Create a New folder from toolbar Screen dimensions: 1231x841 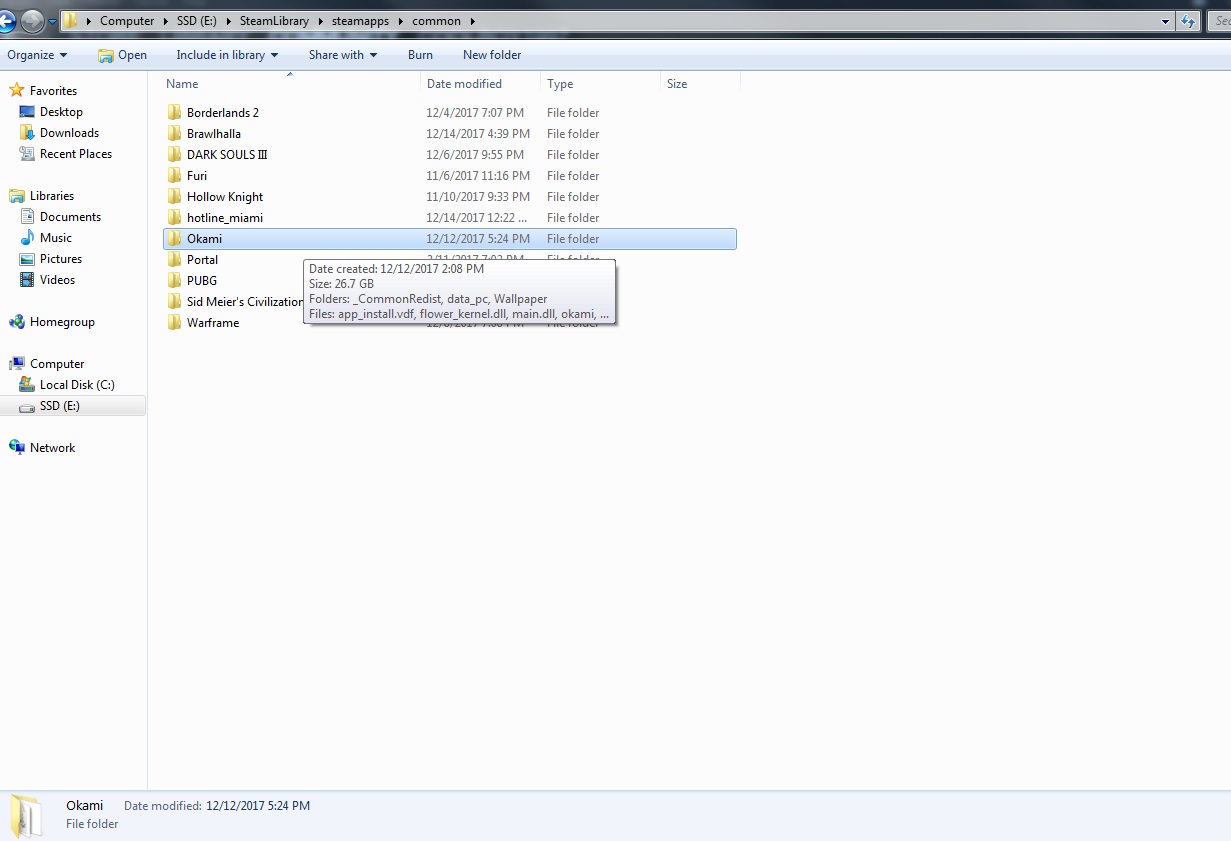[x=492, y=55]
